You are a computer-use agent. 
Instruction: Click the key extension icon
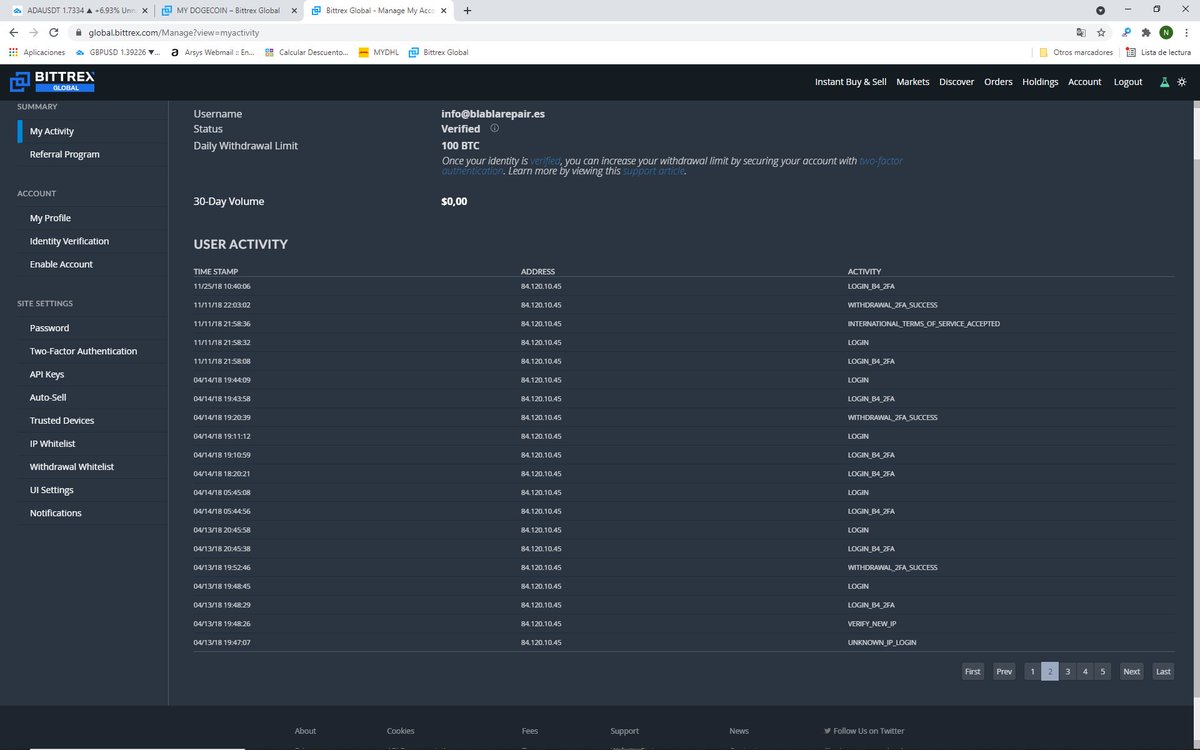pyautogui.click(x=1126, y=32)
